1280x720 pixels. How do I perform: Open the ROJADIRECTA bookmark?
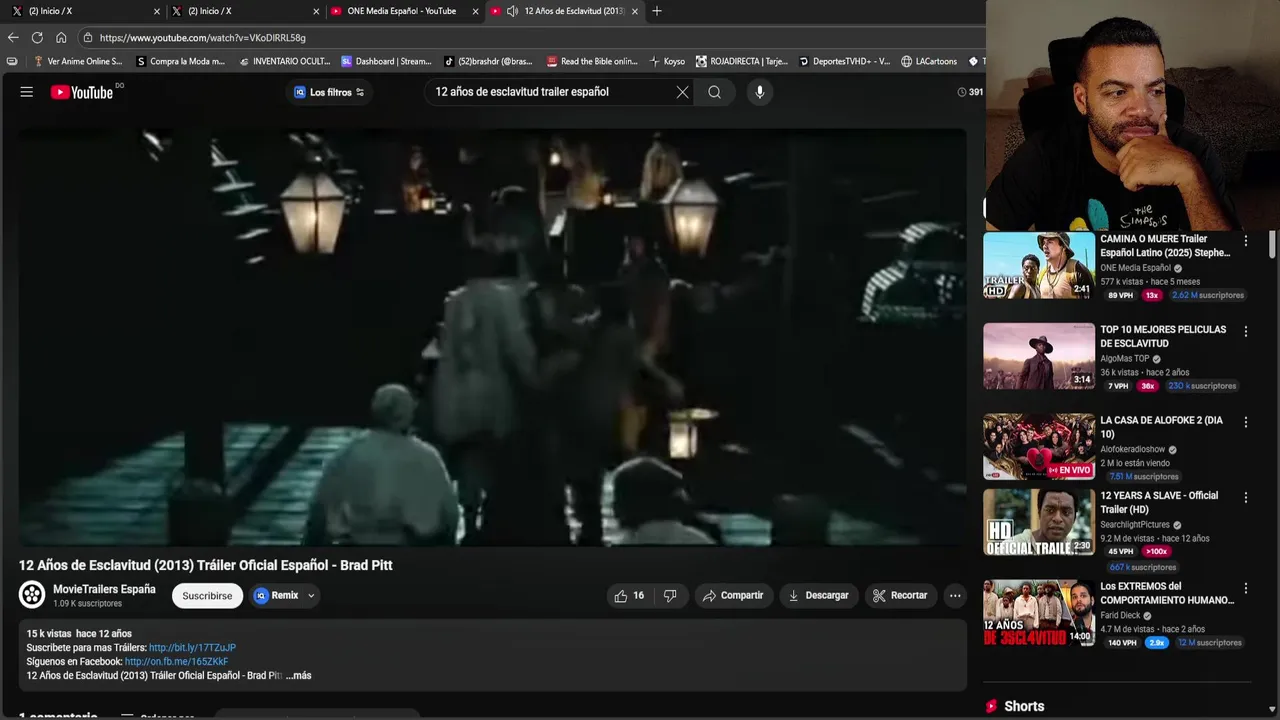[x=742, y=61]
